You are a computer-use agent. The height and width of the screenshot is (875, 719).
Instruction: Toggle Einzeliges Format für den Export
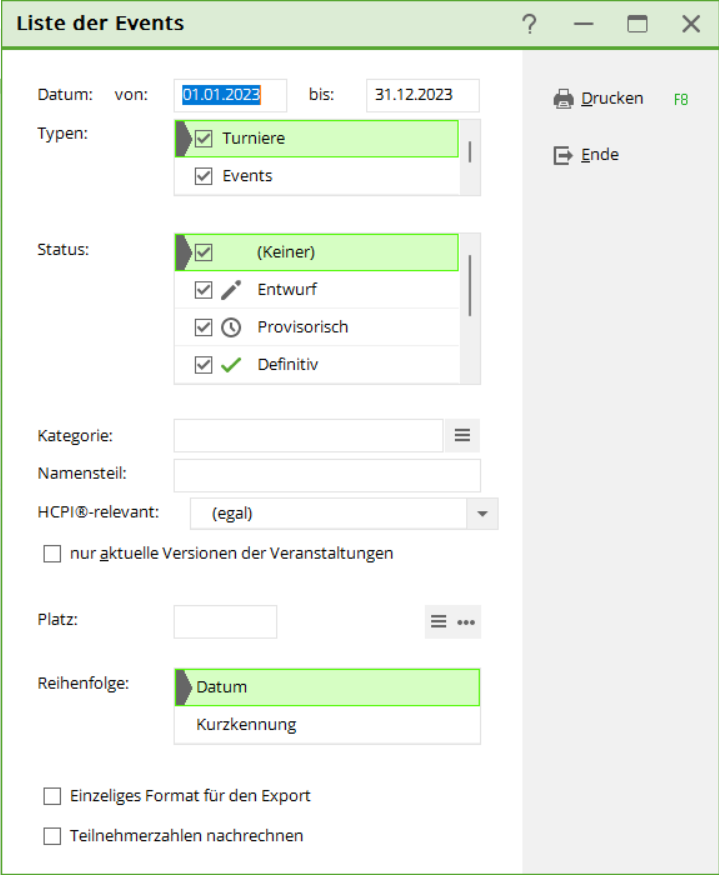tap(53, 796)
